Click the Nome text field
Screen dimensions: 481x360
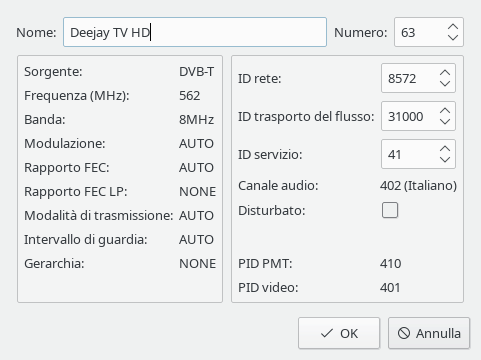click(x=195, y=32)
